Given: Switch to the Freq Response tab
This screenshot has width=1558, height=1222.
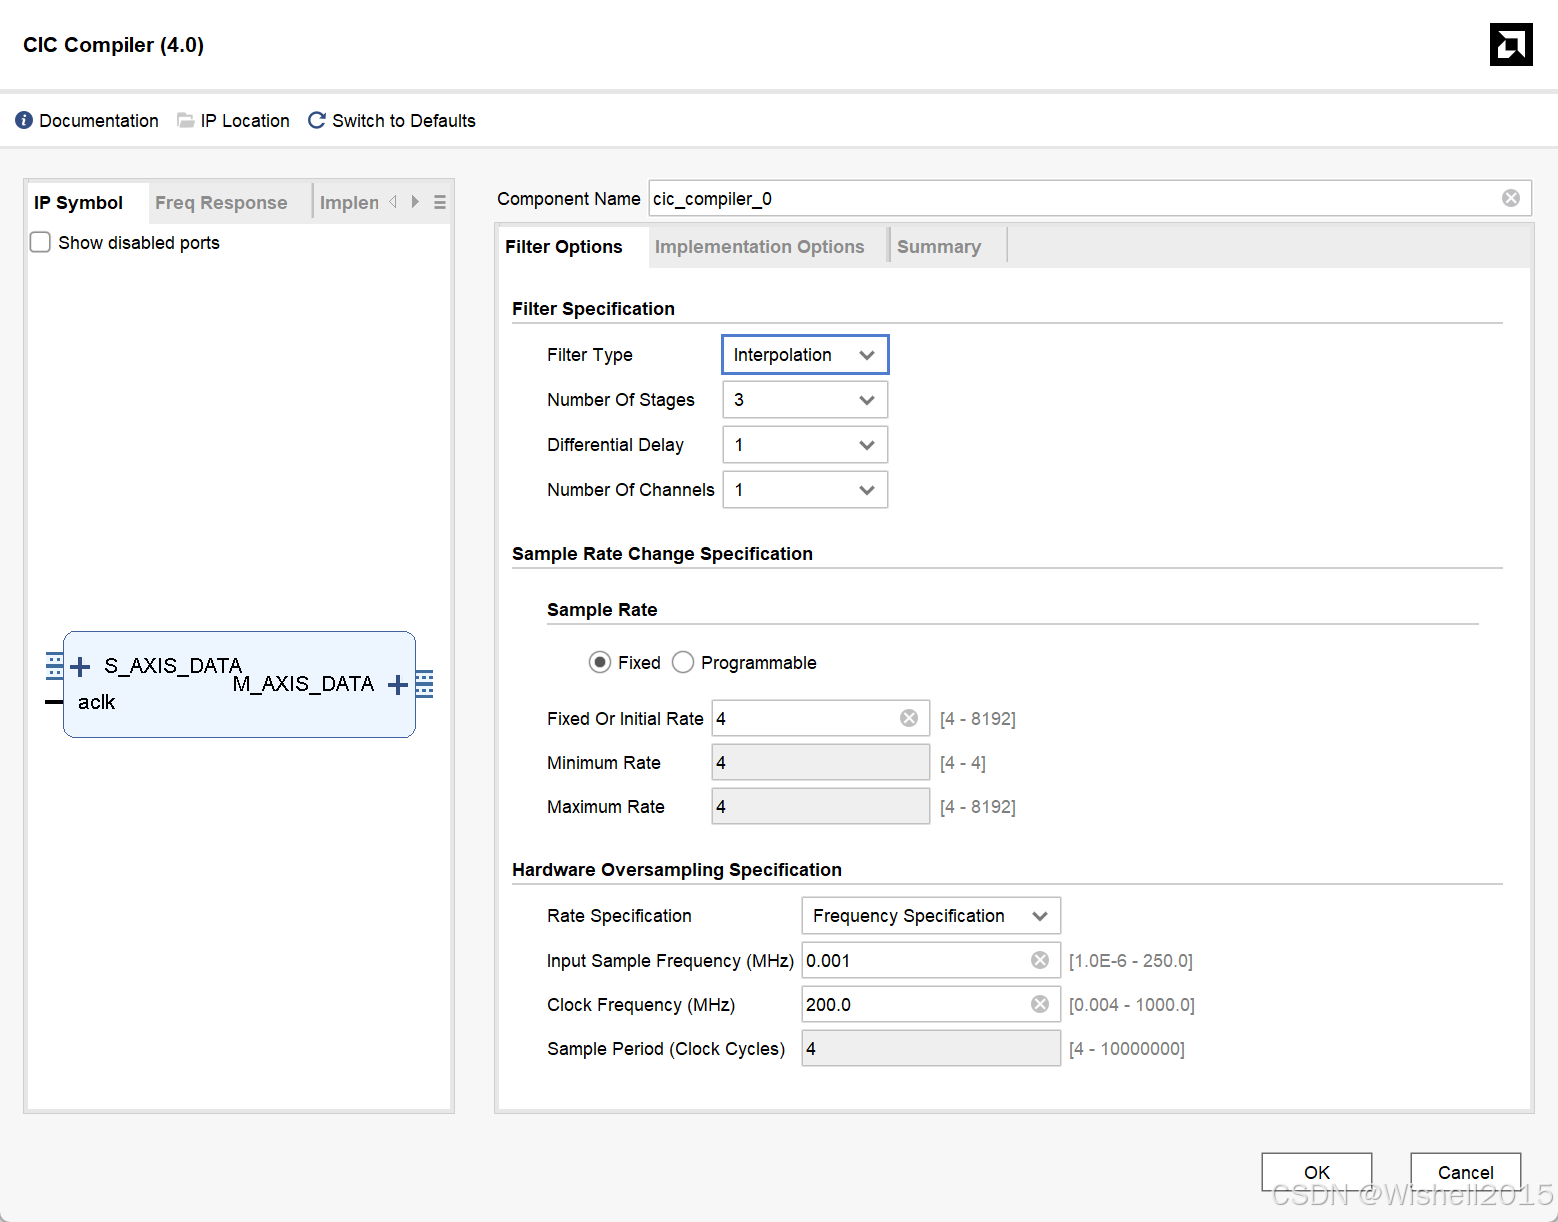Looking at the screenshot, I should tap(221, 203).
